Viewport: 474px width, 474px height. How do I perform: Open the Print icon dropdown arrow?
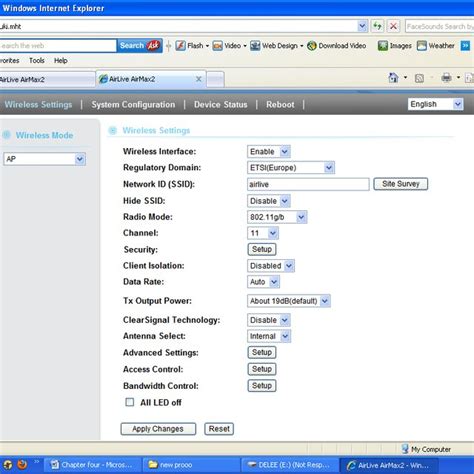458,78
